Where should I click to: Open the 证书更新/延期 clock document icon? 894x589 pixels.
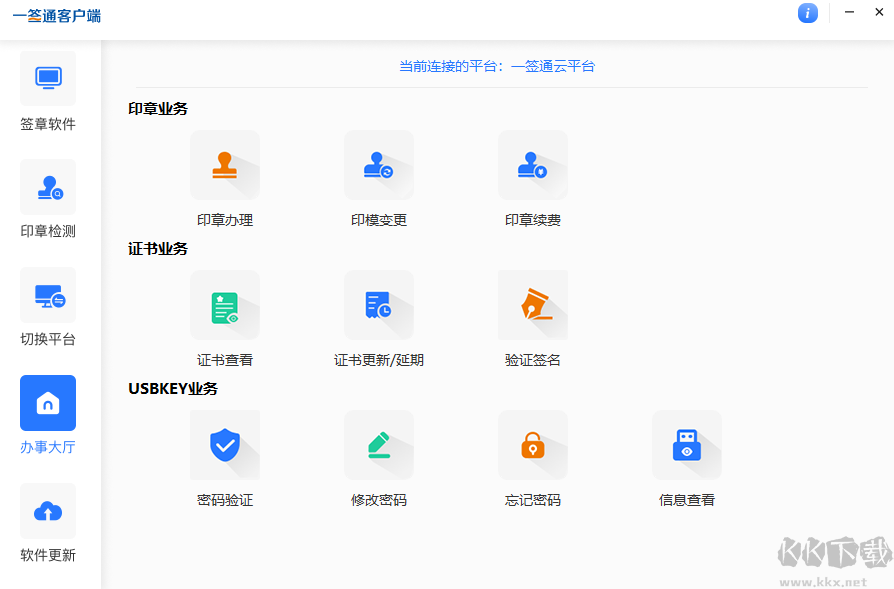pyautogui.click(x=379, y=305)
